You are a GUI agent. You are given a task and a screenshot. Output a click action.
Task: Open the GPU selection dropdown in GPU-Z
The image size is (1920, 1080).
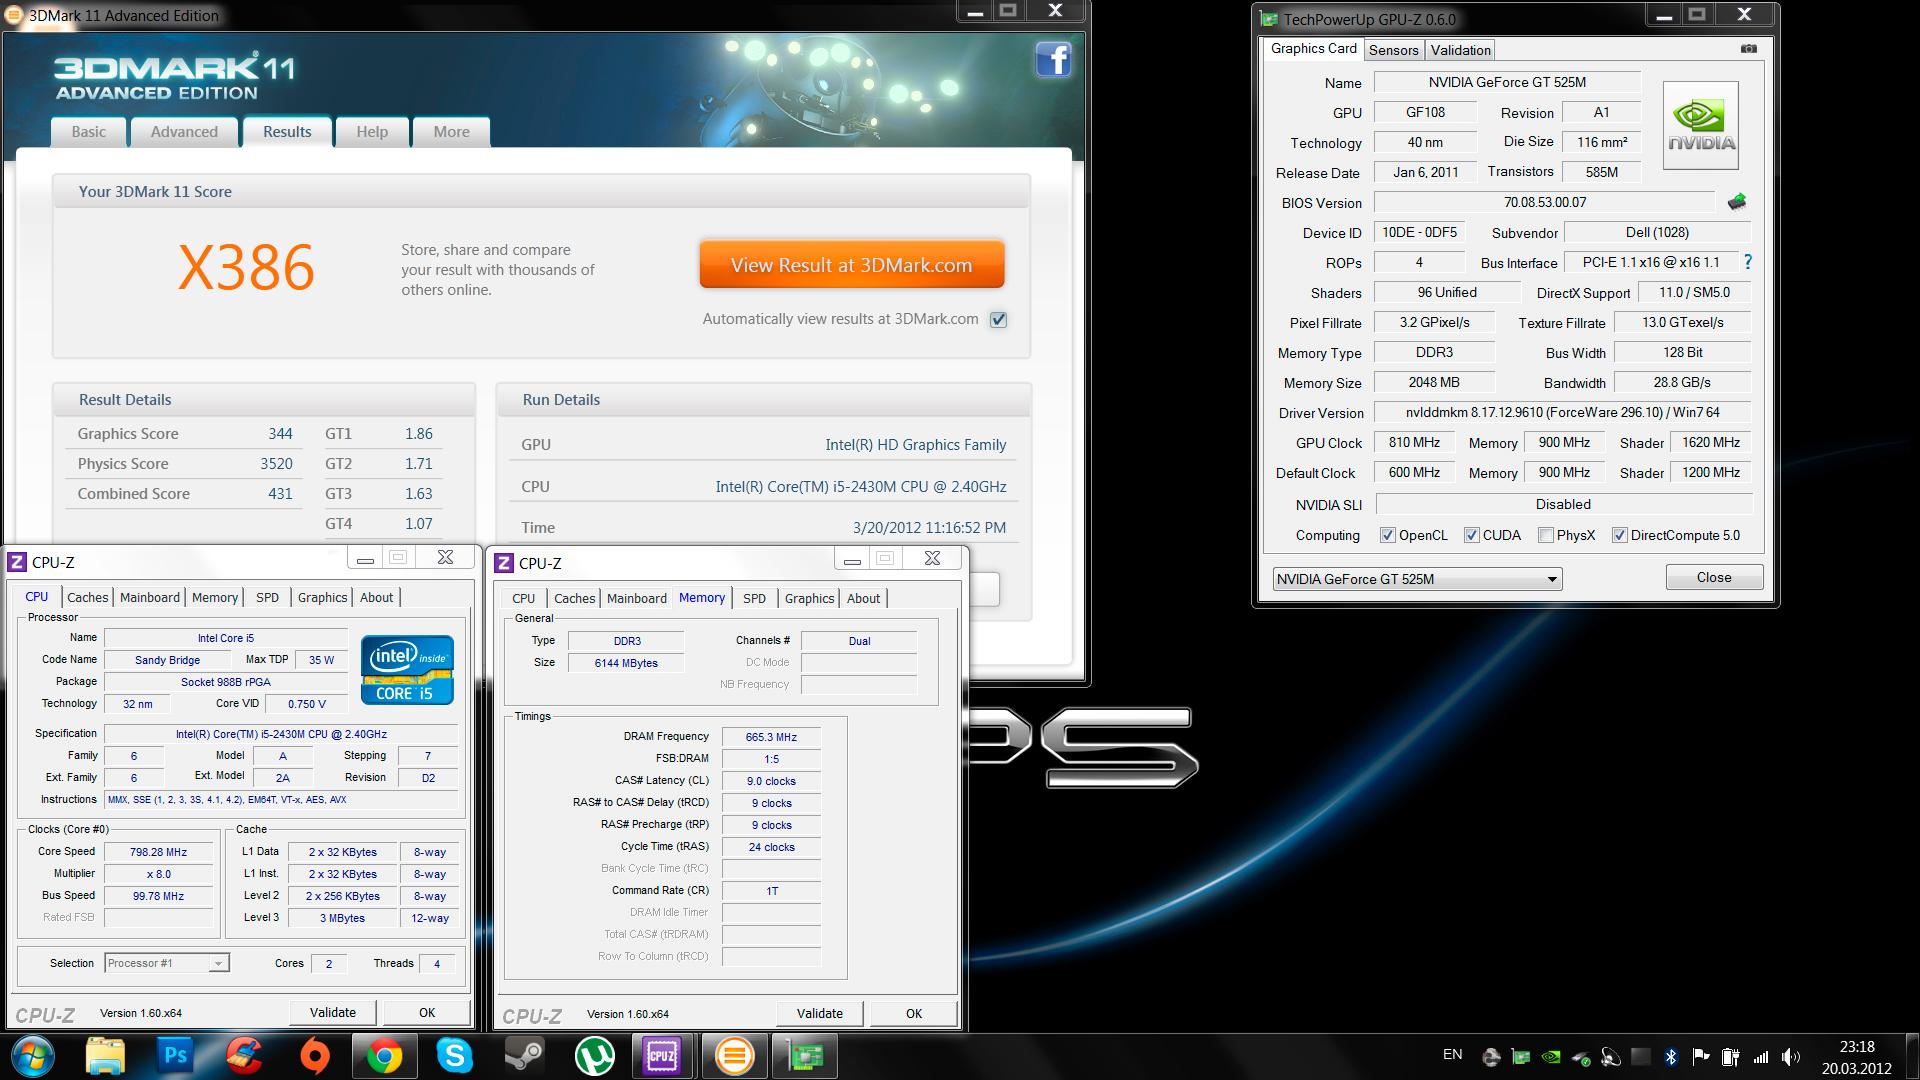[1417, 579]
